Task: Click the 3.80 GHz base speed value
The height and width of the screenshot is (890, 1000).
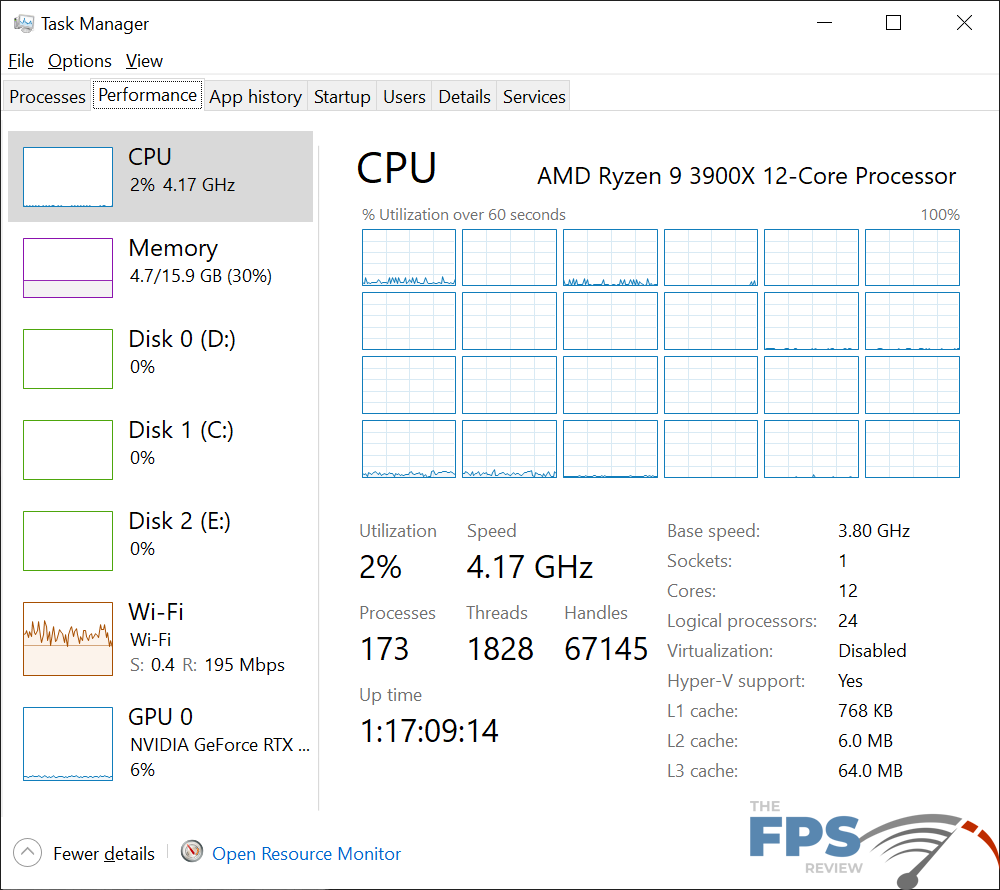Action: (874, 531)
